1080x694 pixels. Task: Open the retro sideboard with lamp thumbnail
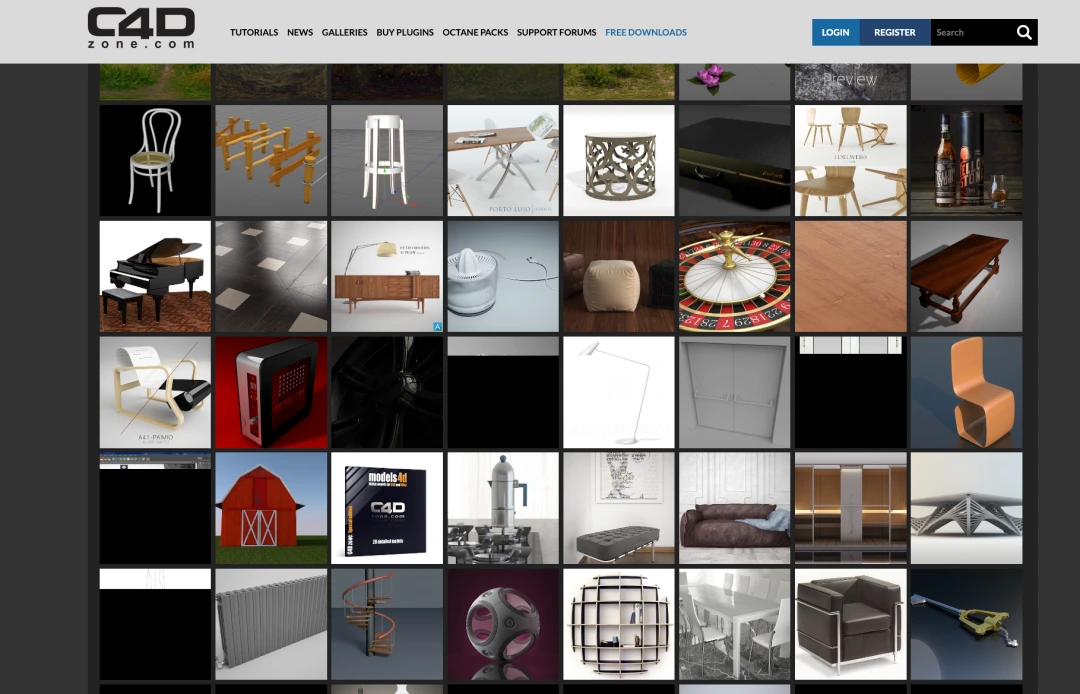[x=387, y=277]
